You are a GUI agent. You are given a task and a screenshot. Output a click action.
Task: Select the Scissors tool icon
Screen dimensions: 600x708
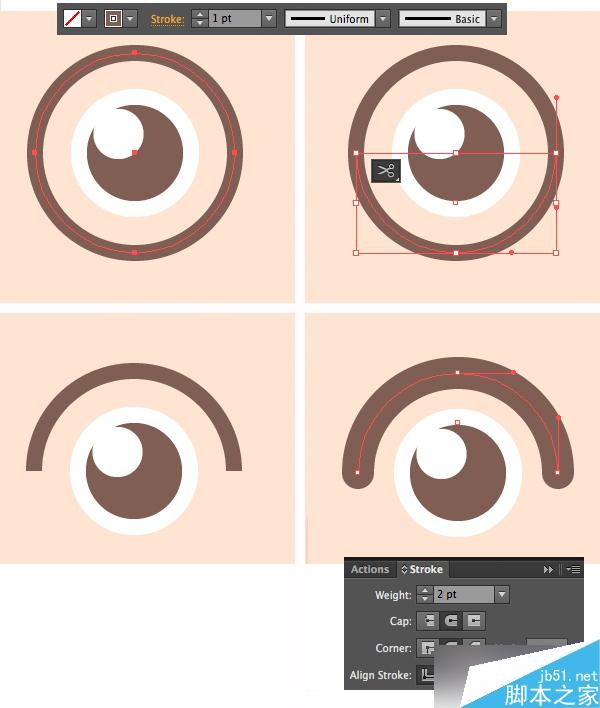[x=386, y=171]
